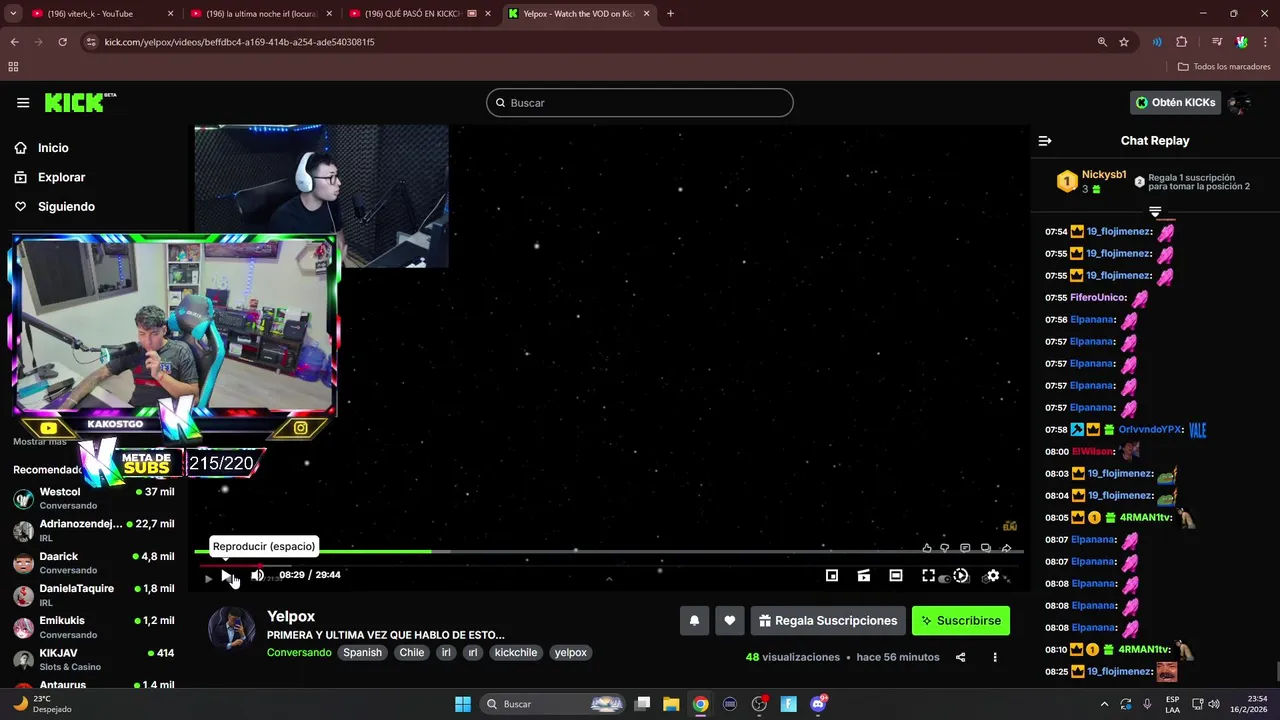
Task: Mute the video volume
Action: (x=257, y=575)
